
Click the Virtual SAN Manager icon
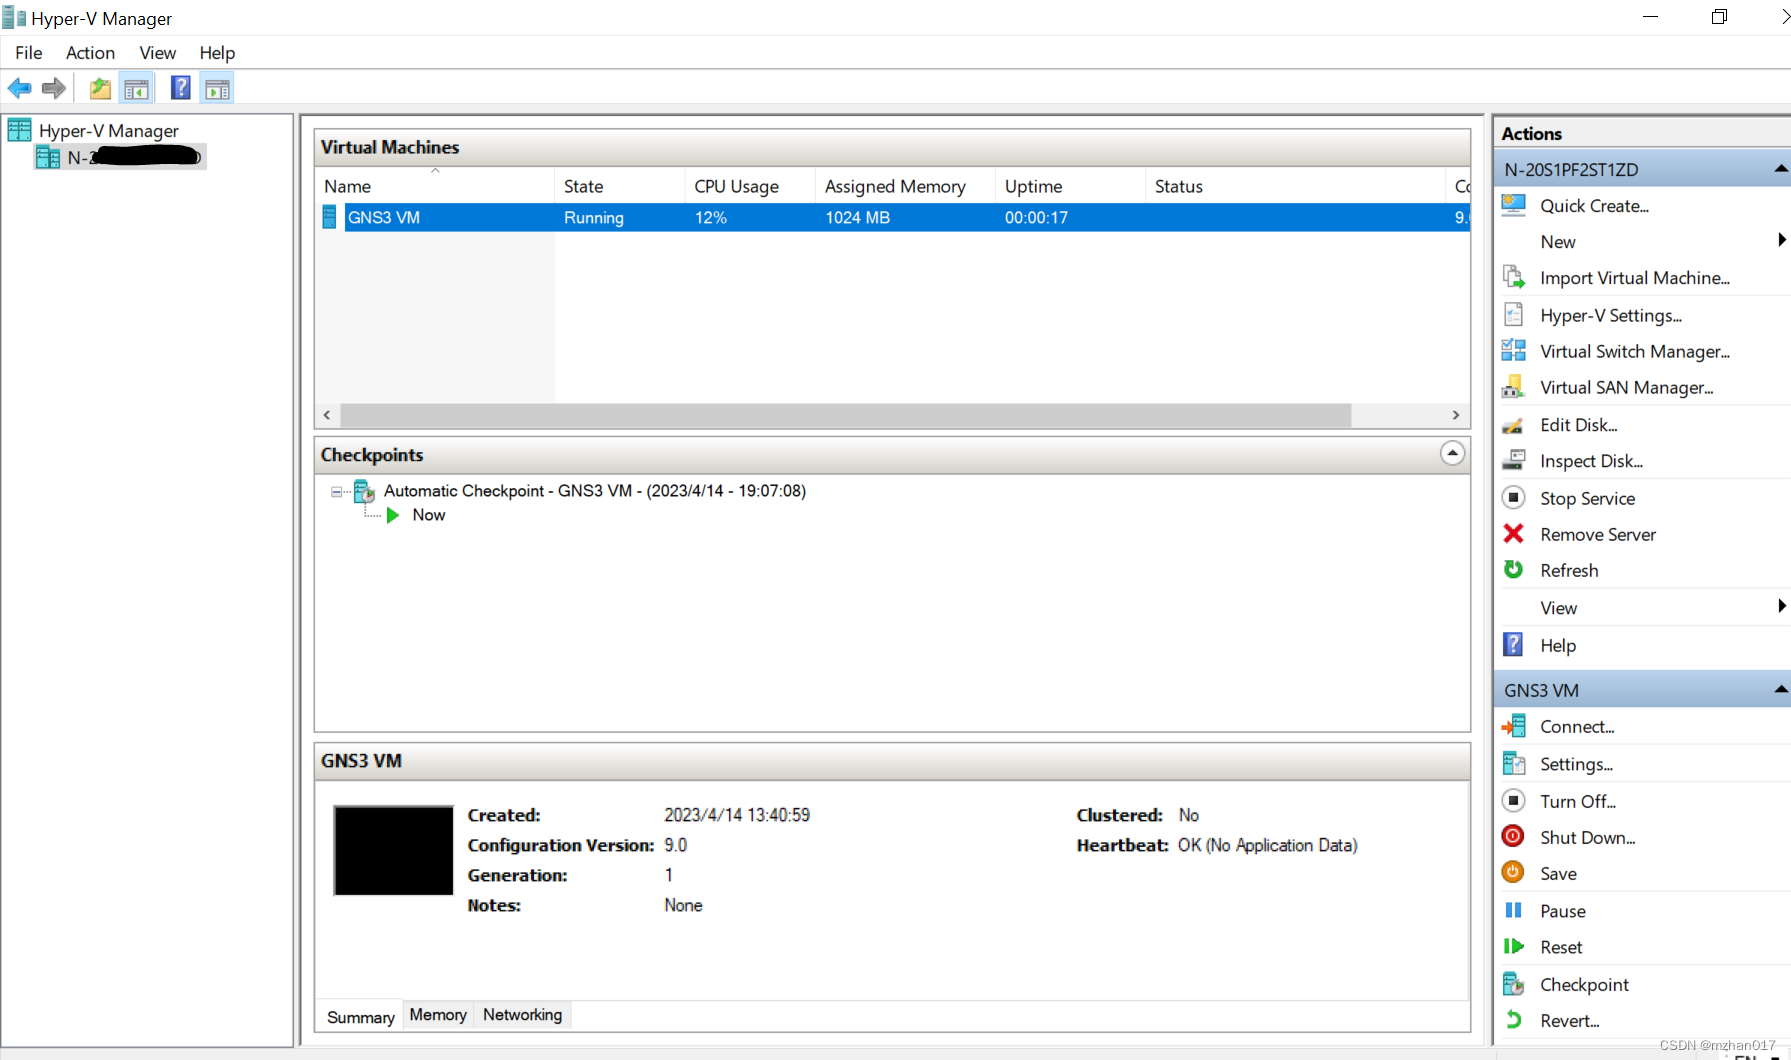tap(1514, 386)
